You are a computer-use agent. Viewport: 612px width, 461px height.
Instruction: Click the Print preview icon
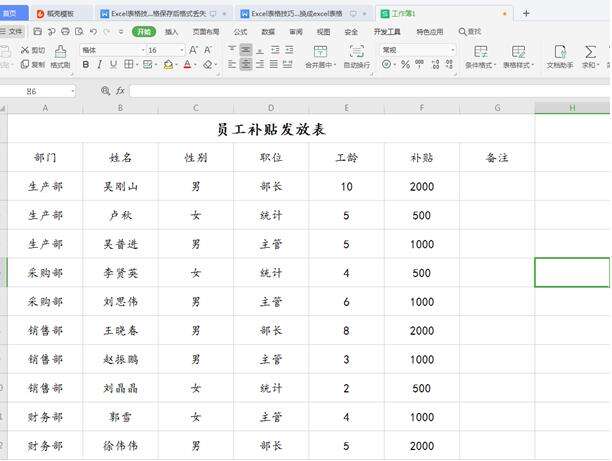coord(79,32)
